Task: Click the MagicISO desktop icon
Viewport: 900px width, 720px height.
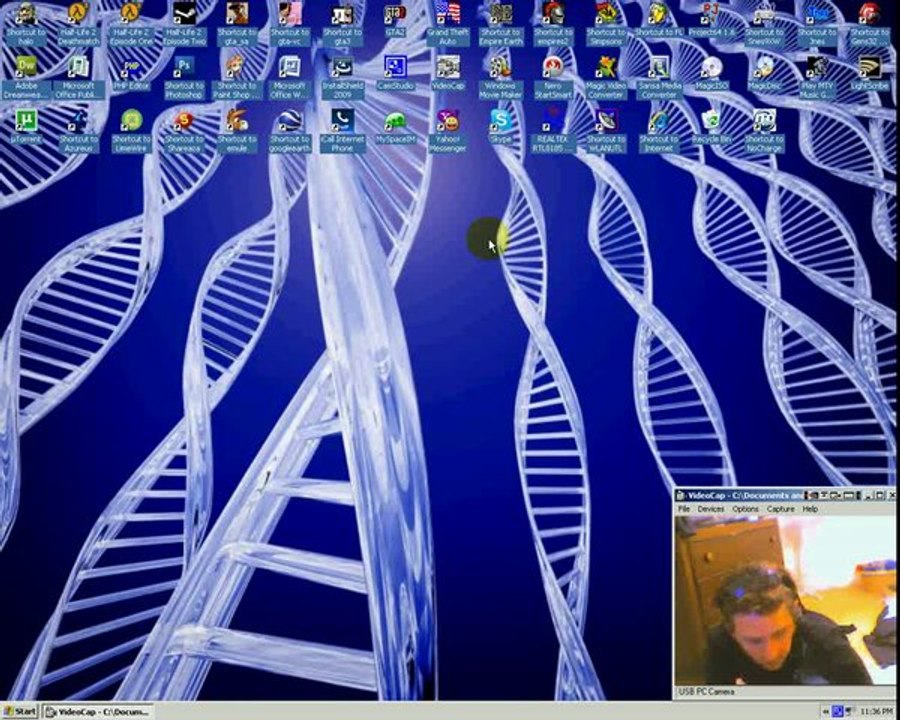Action: [711, 68]
